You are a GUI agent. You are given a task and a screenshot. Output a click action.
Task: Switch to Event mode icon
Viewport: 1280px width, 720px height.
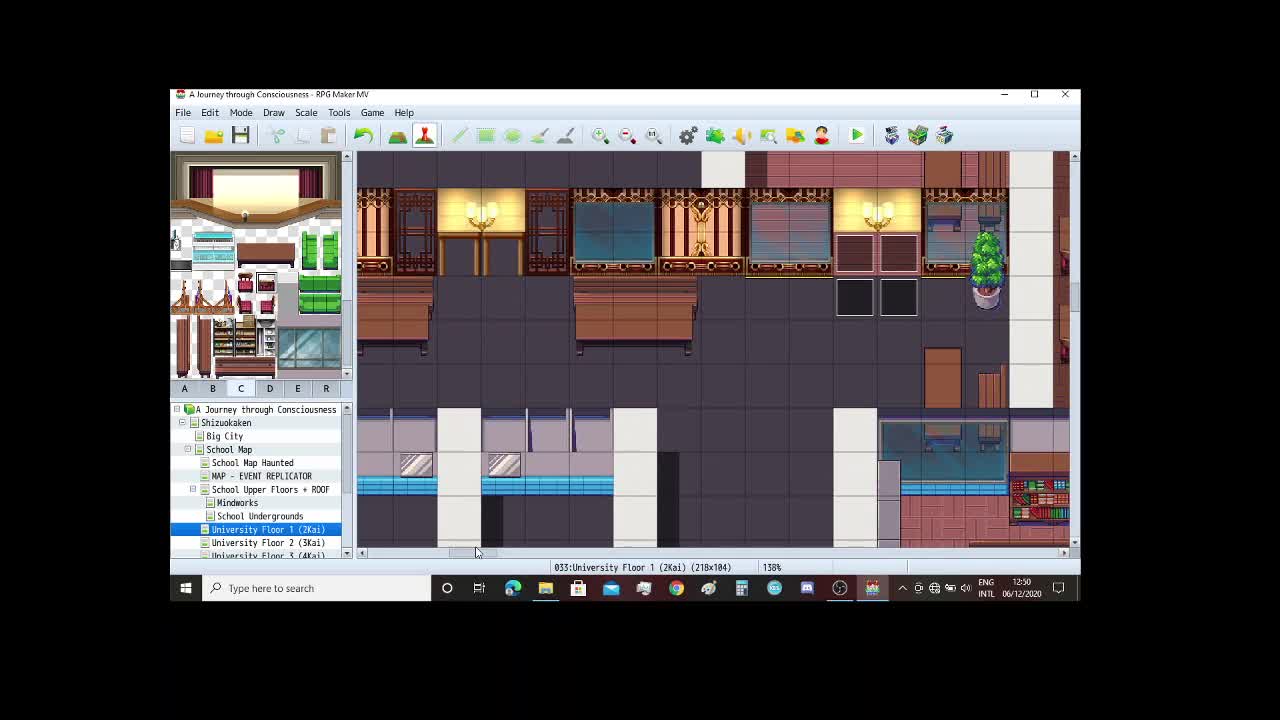click(424, 135)
